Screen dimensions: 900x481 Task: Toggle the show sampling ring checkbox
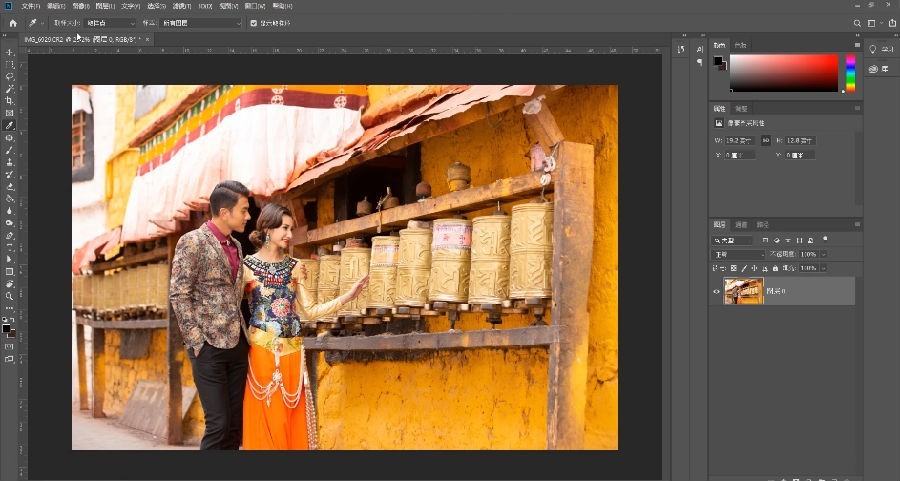(x=253, y=22)
